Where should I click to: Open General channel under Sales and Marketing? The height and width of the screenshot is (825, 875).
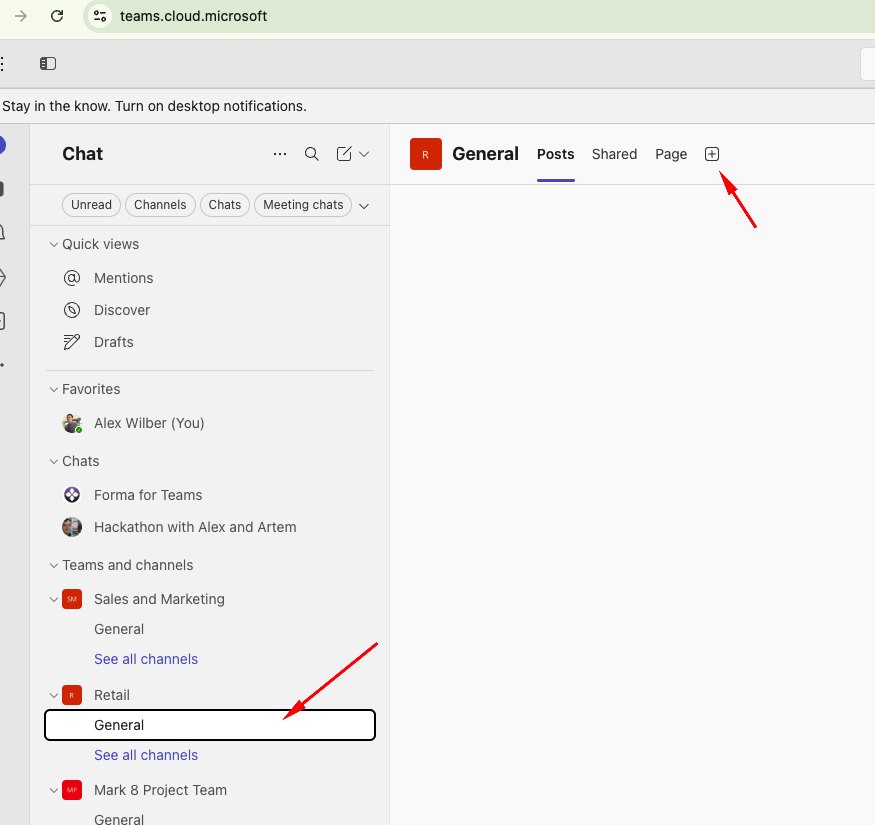(x=210, y=629)
